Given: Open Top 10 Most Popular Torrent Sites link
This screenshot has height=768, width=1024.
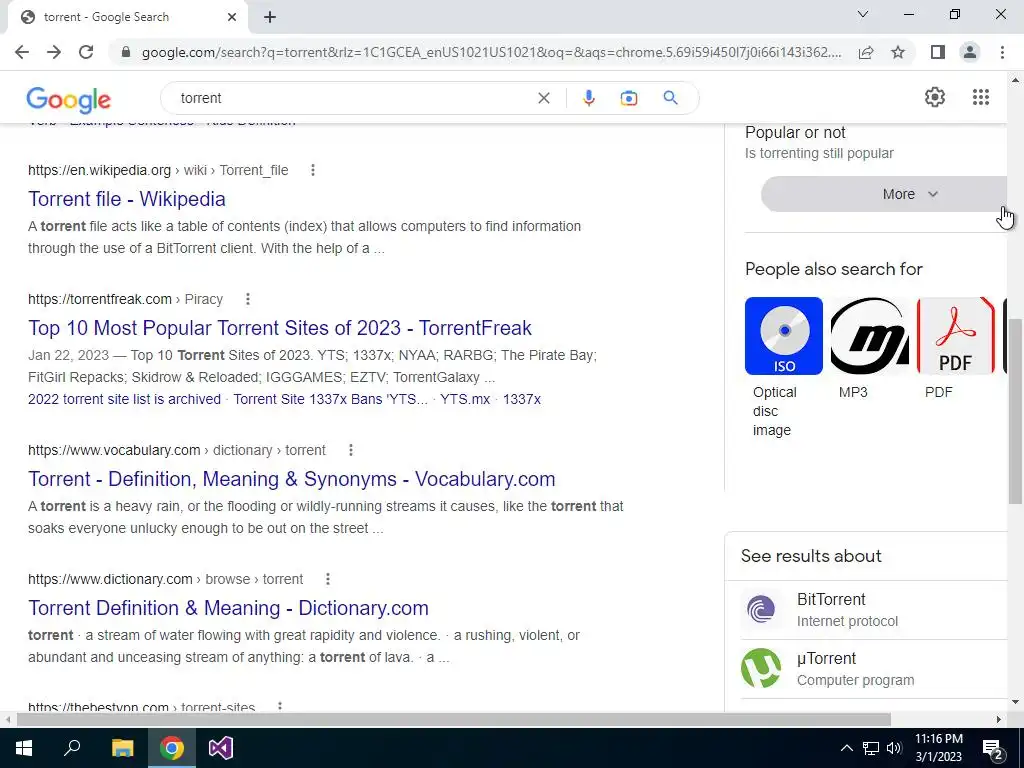Looking at the screenshot, I should click(x=280, y=328).
